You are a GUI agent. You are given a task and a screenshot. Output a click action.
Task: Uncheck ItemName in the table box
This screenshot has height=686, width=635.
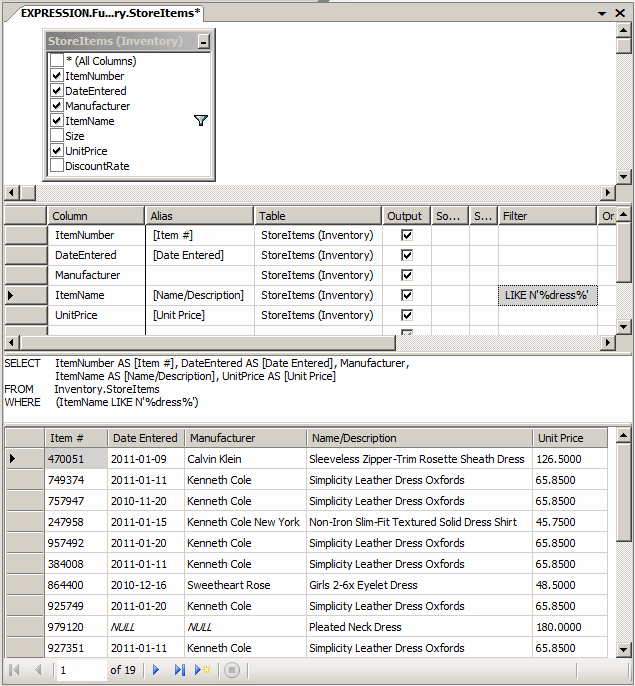click(57, 120)
